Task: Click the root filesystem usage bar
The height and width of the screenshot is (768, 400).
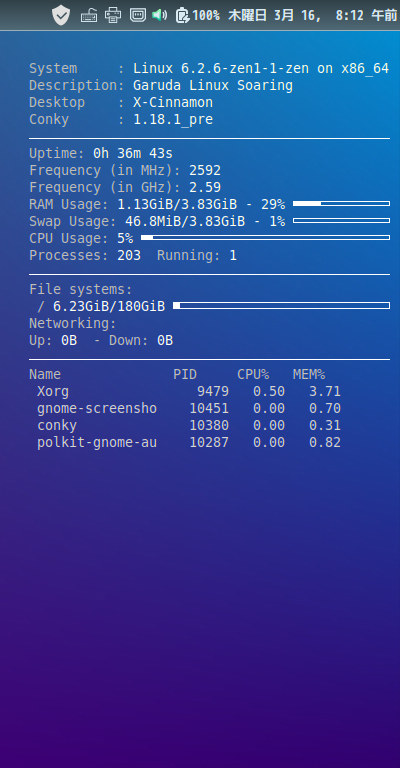Action: click(282, 306)
